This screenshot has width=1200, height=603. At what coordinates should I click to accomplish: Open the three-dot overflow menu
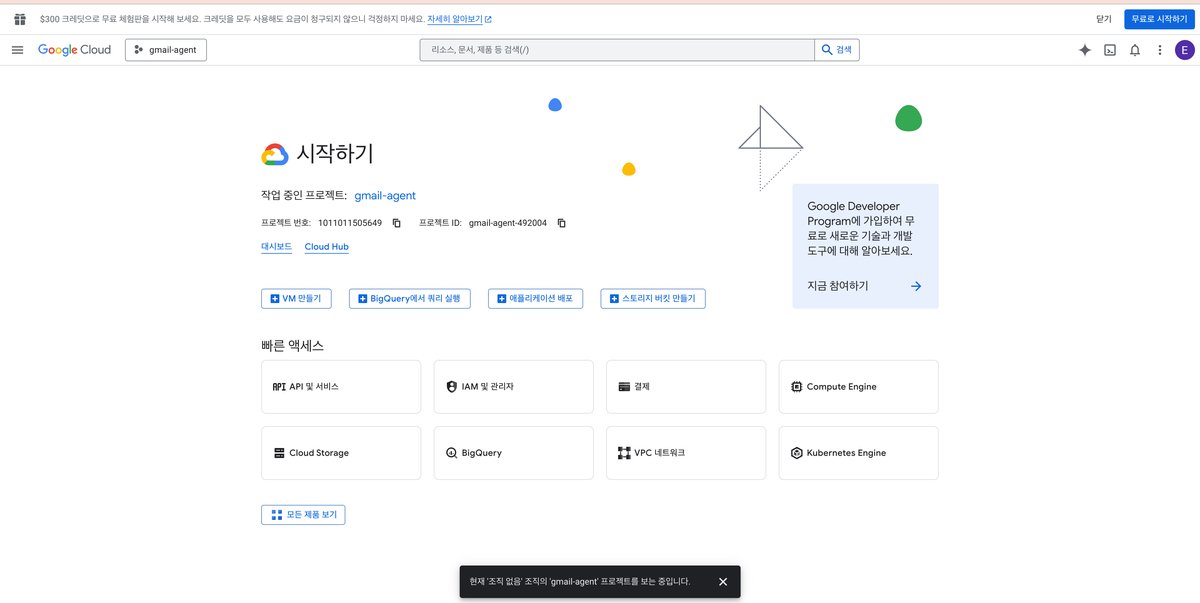click(1158, 49)
